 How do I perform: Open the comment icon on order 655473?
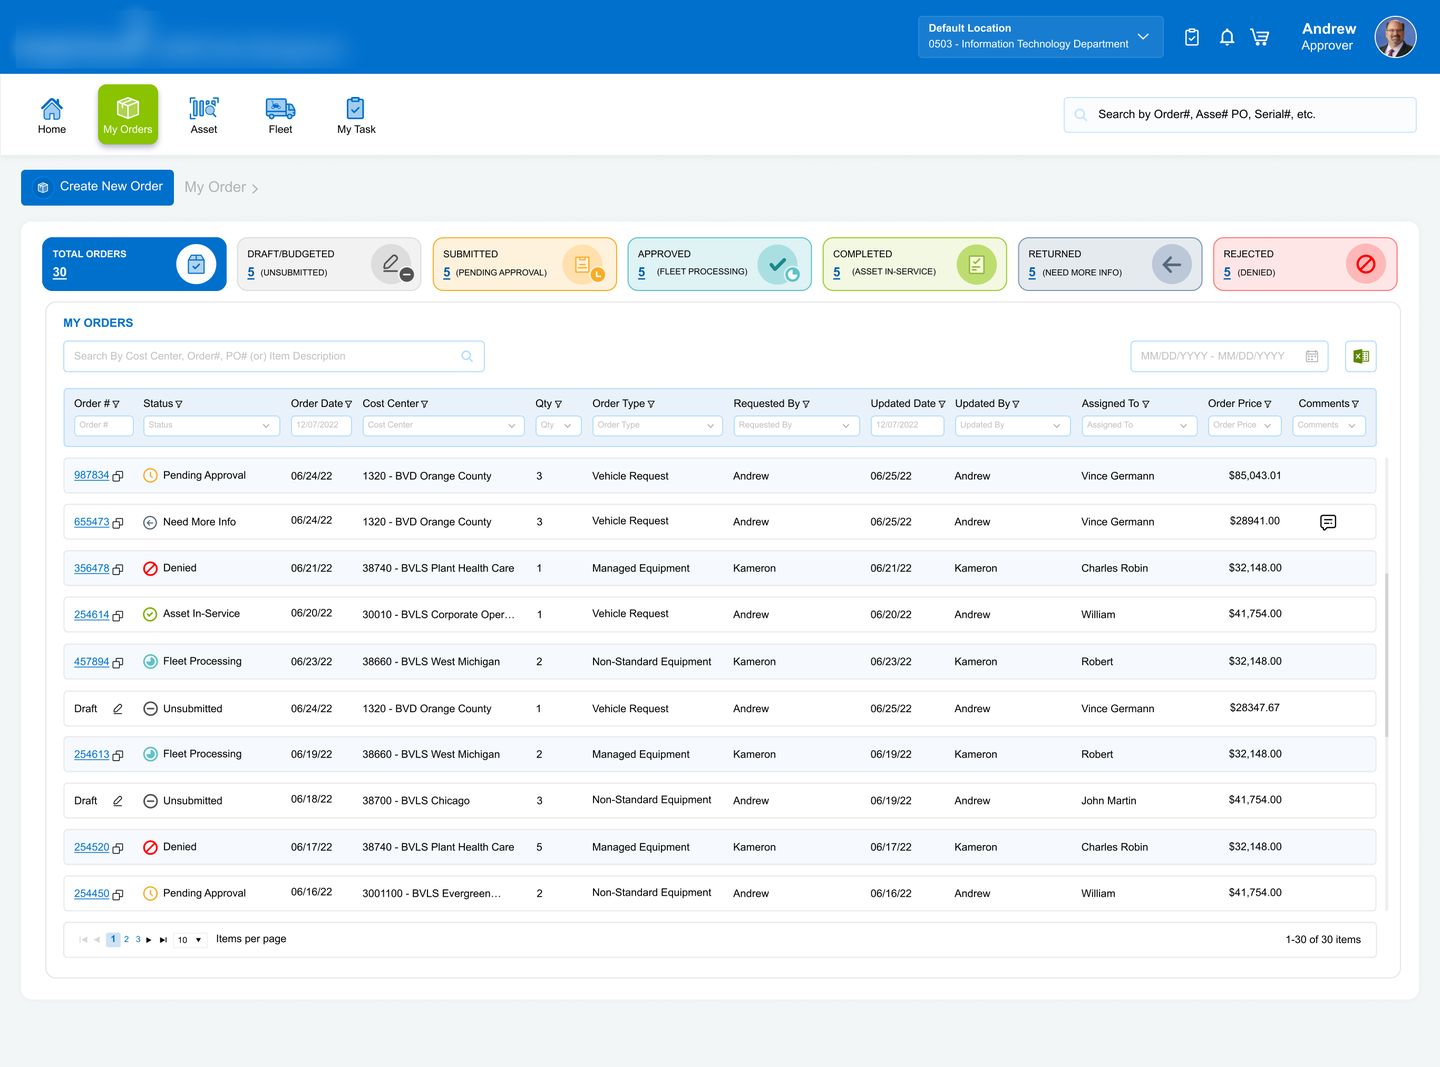[x=1328, y=522]
